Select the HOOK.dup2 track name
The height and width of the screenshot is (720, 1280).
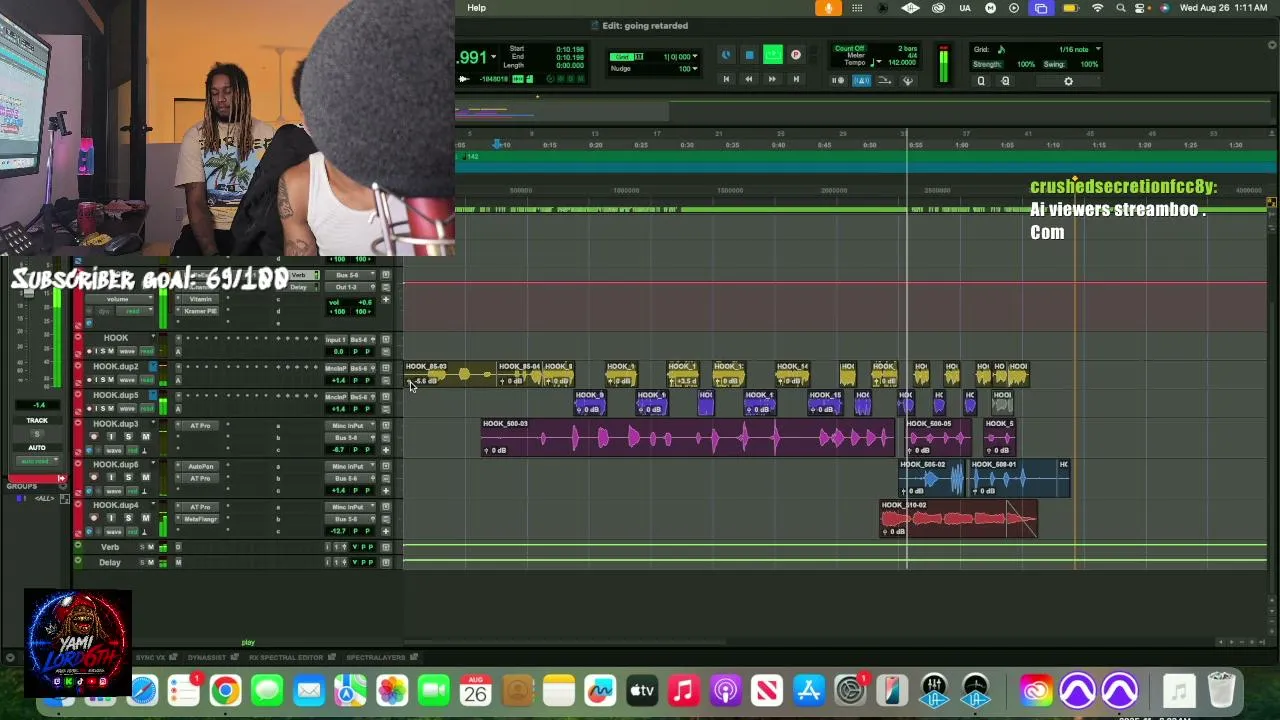(x=116, y=367)
